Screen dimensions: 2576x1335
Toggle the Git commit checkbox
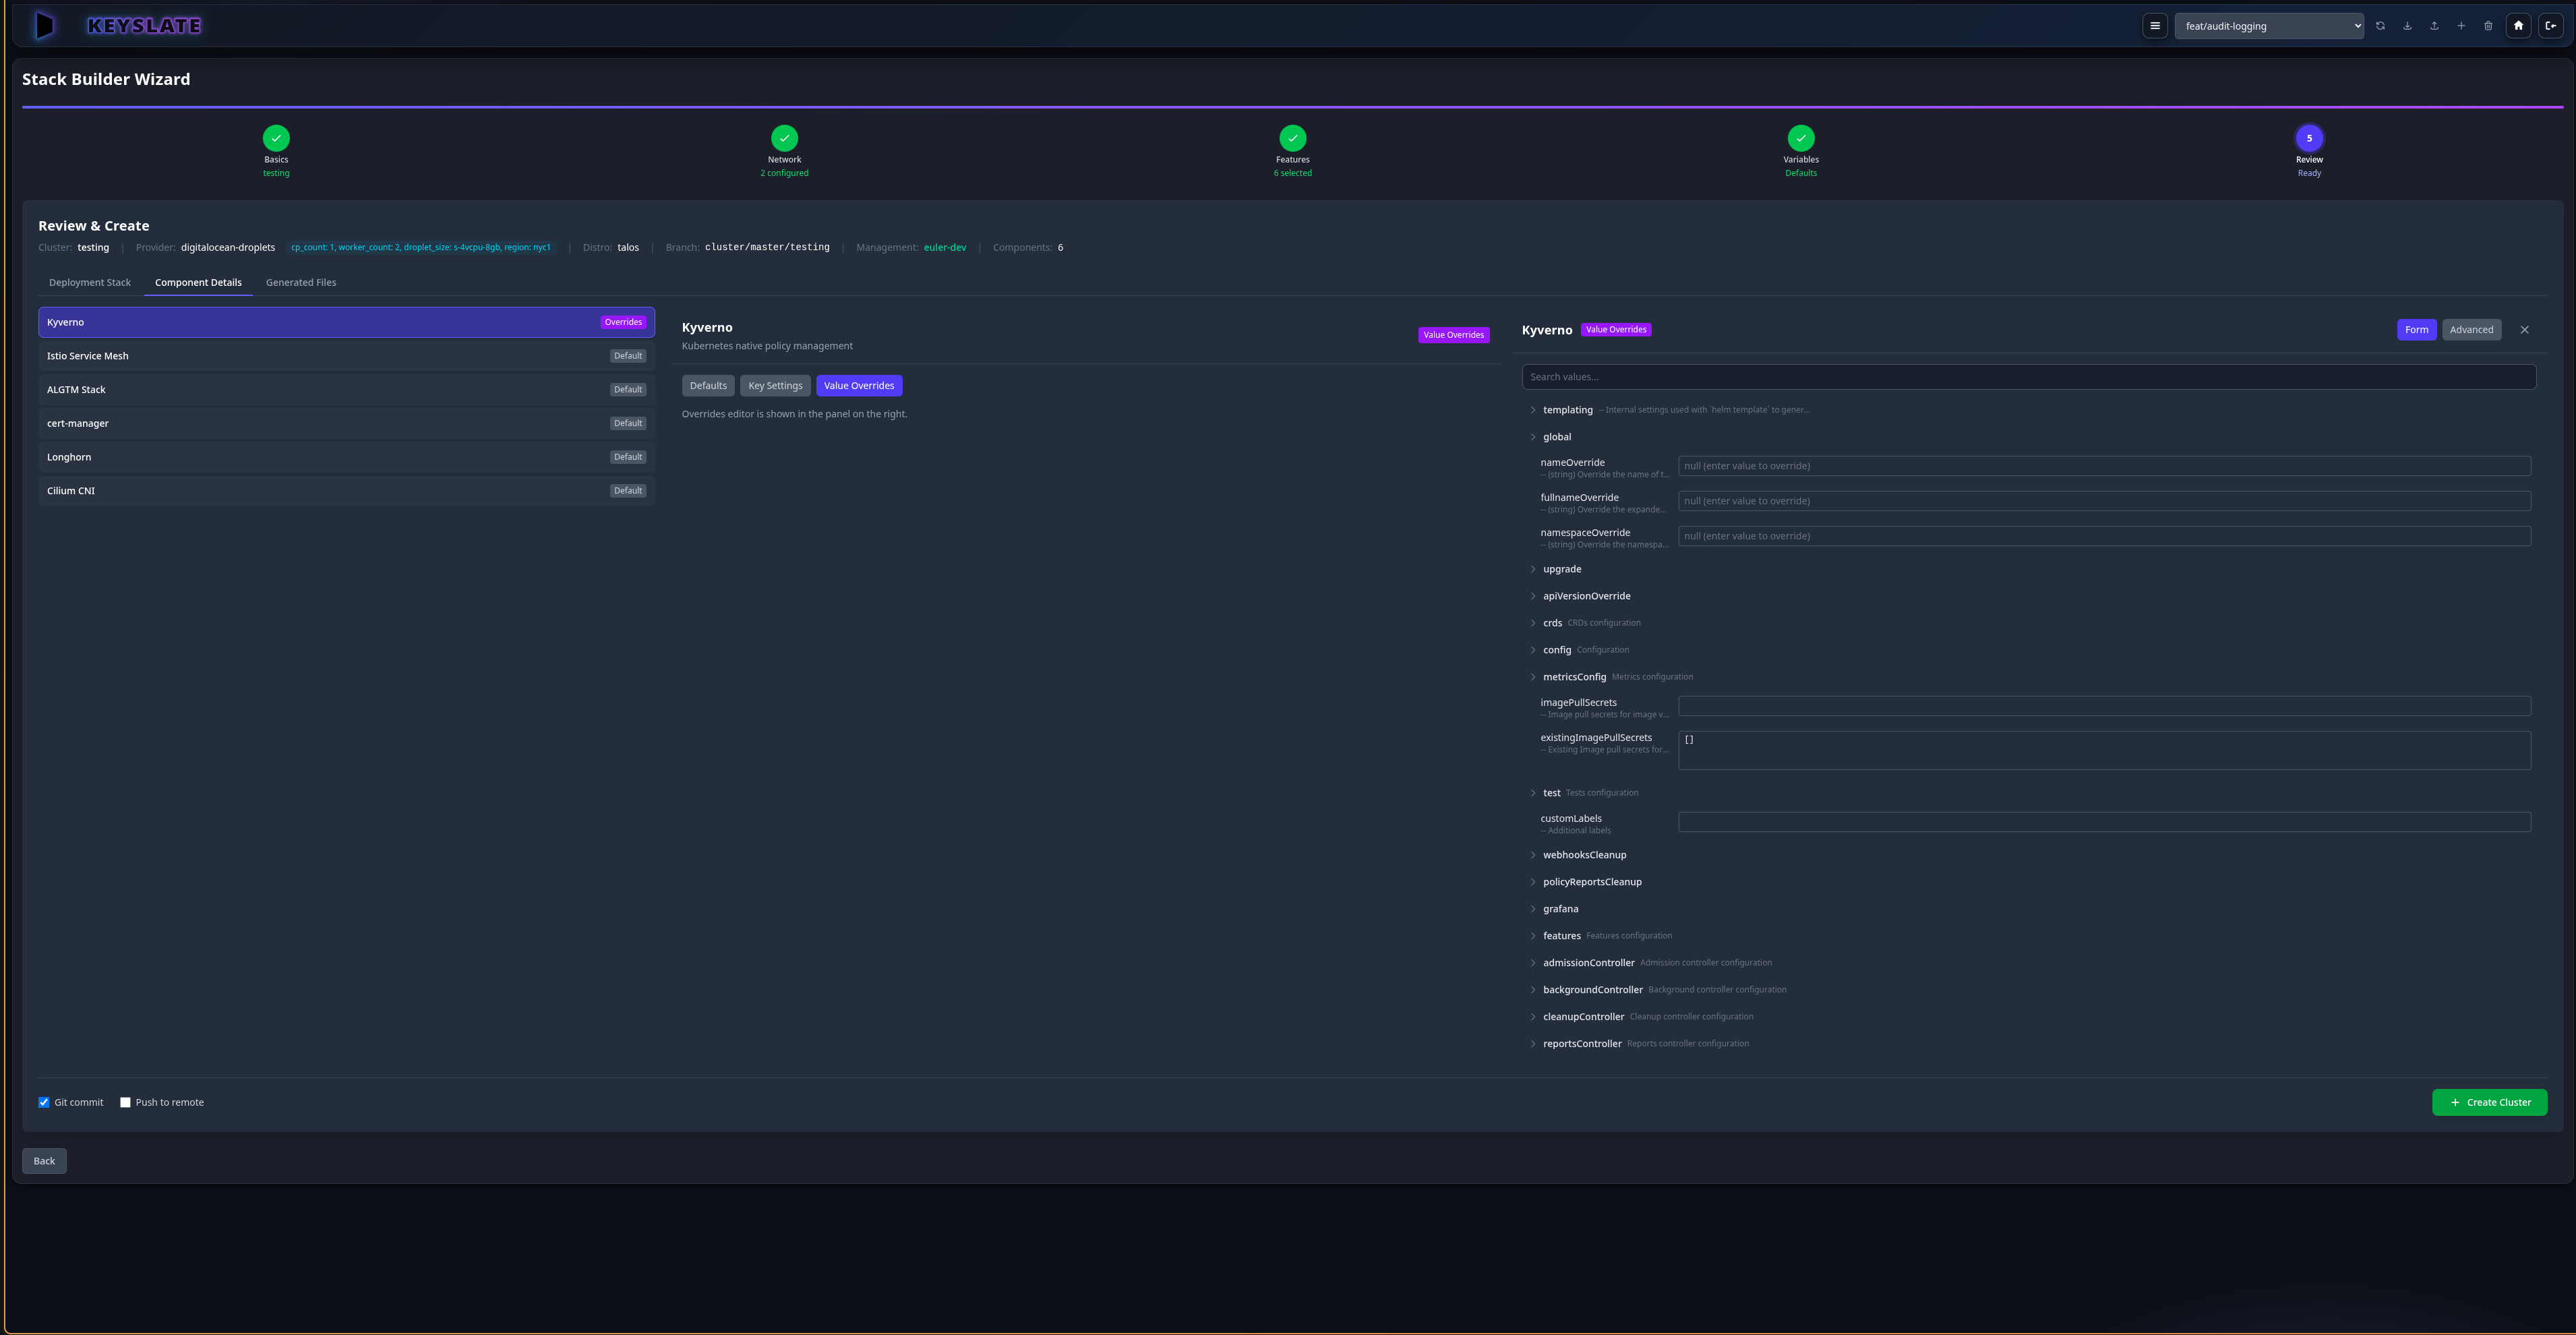point(44,1103)
